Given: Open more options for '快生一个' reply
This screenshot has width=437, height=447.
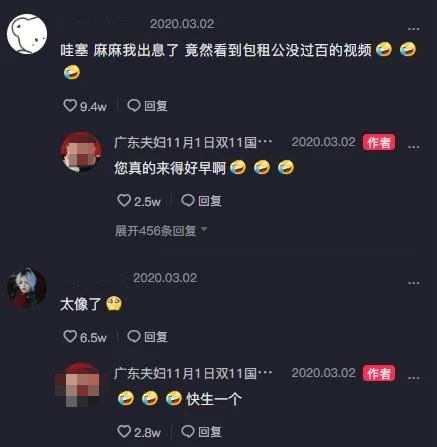Looking at the screenshot, I should coord(414,378).
